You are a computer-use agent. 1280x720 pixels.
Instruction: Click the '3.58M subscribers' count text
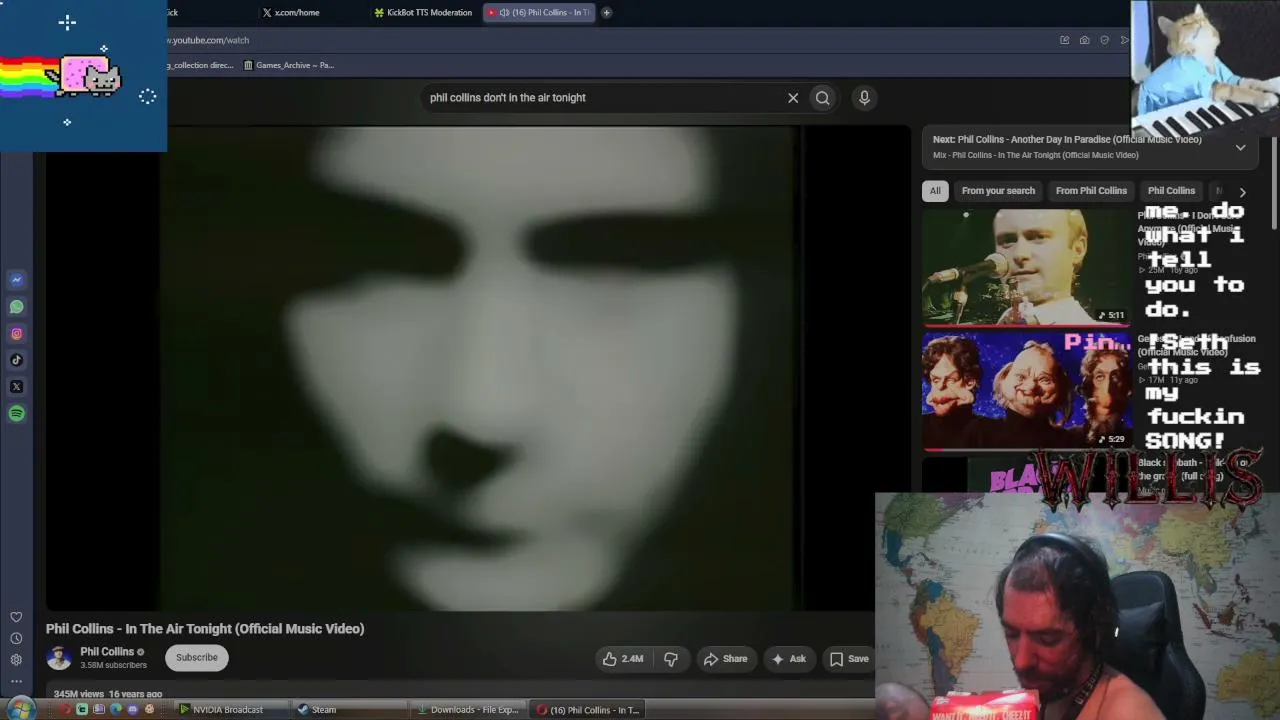(x=113, y=666)
